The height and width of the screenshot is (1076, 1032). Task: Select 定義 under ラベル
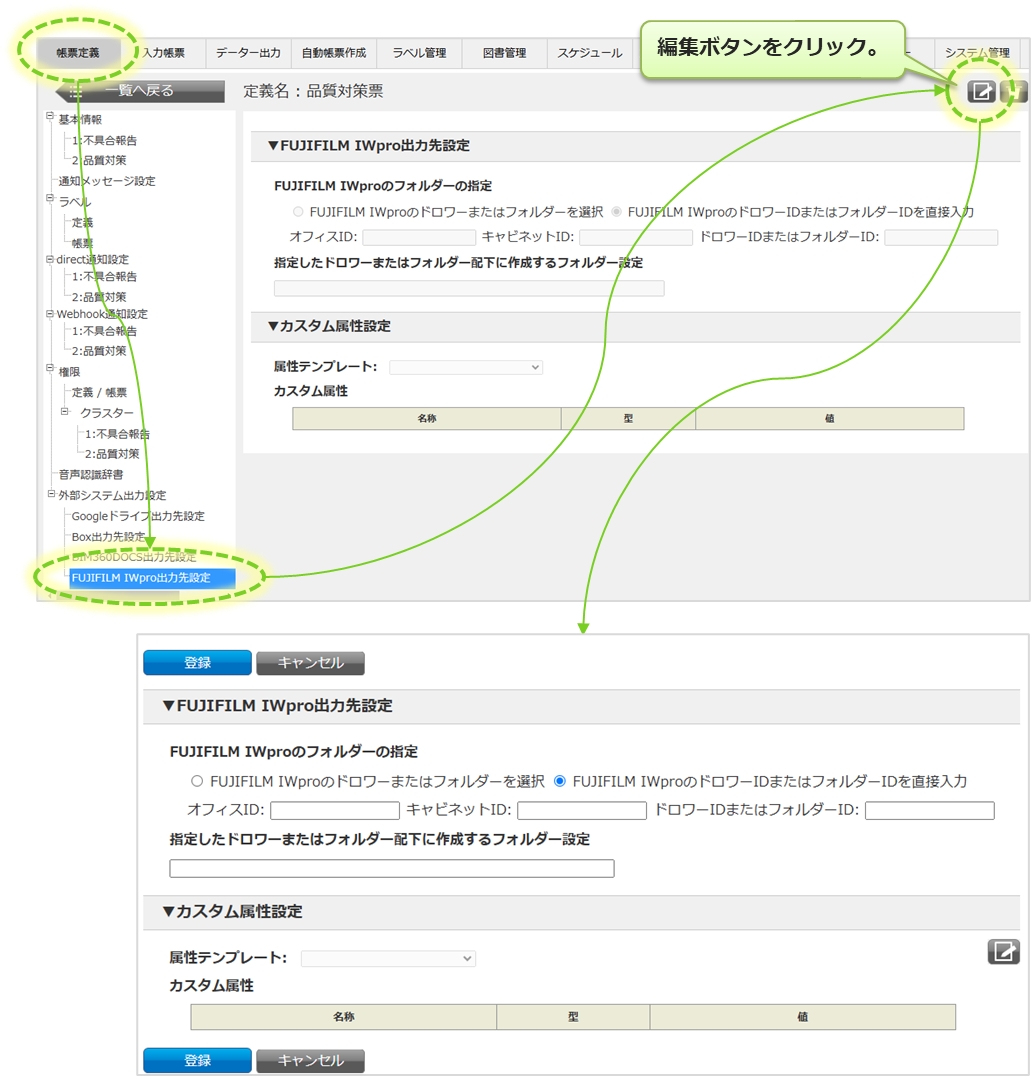coord(82,222)
